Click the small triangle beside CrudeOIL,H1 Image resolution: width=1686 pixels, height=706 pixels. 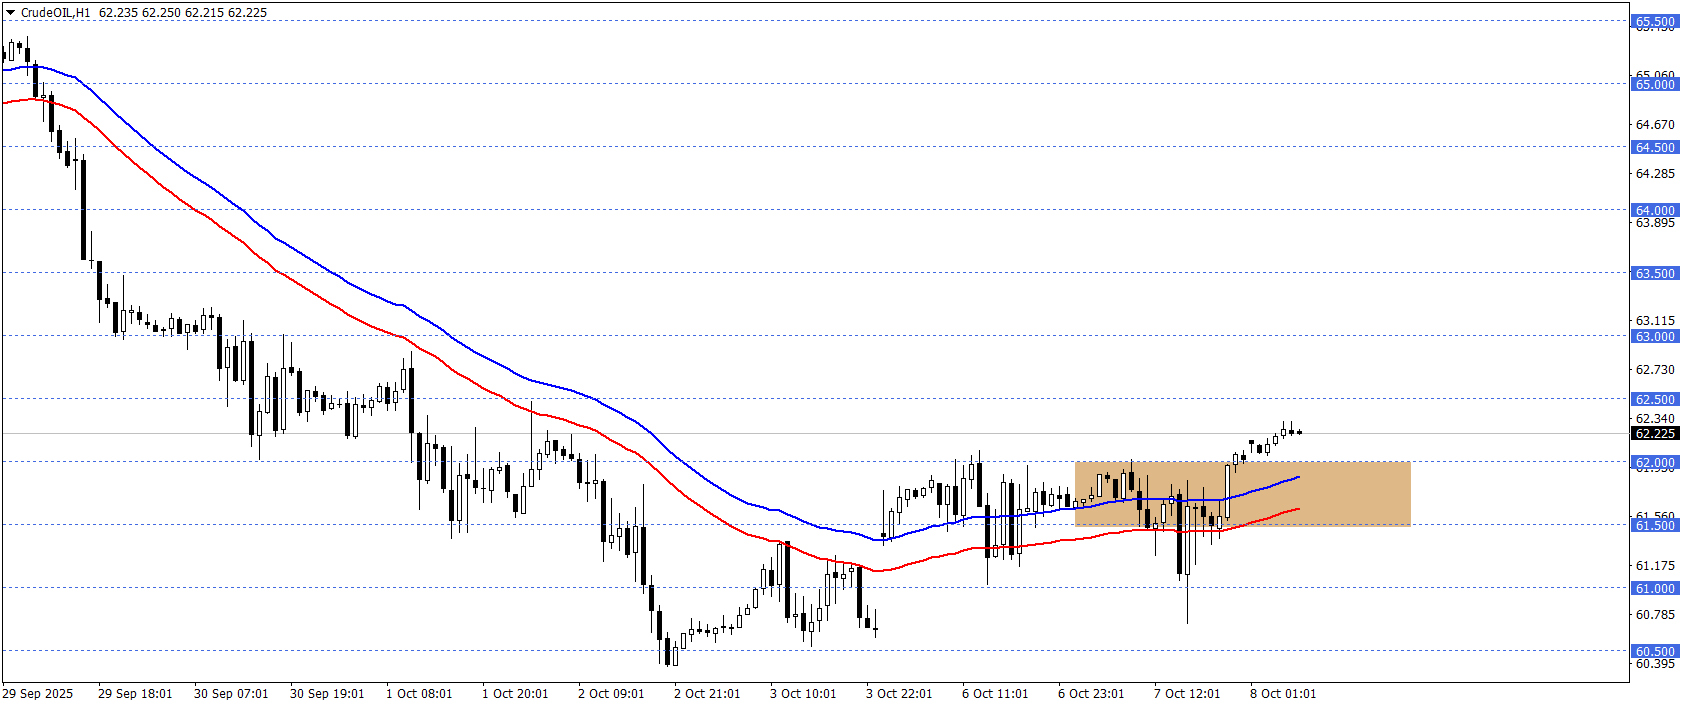[11, 13]
